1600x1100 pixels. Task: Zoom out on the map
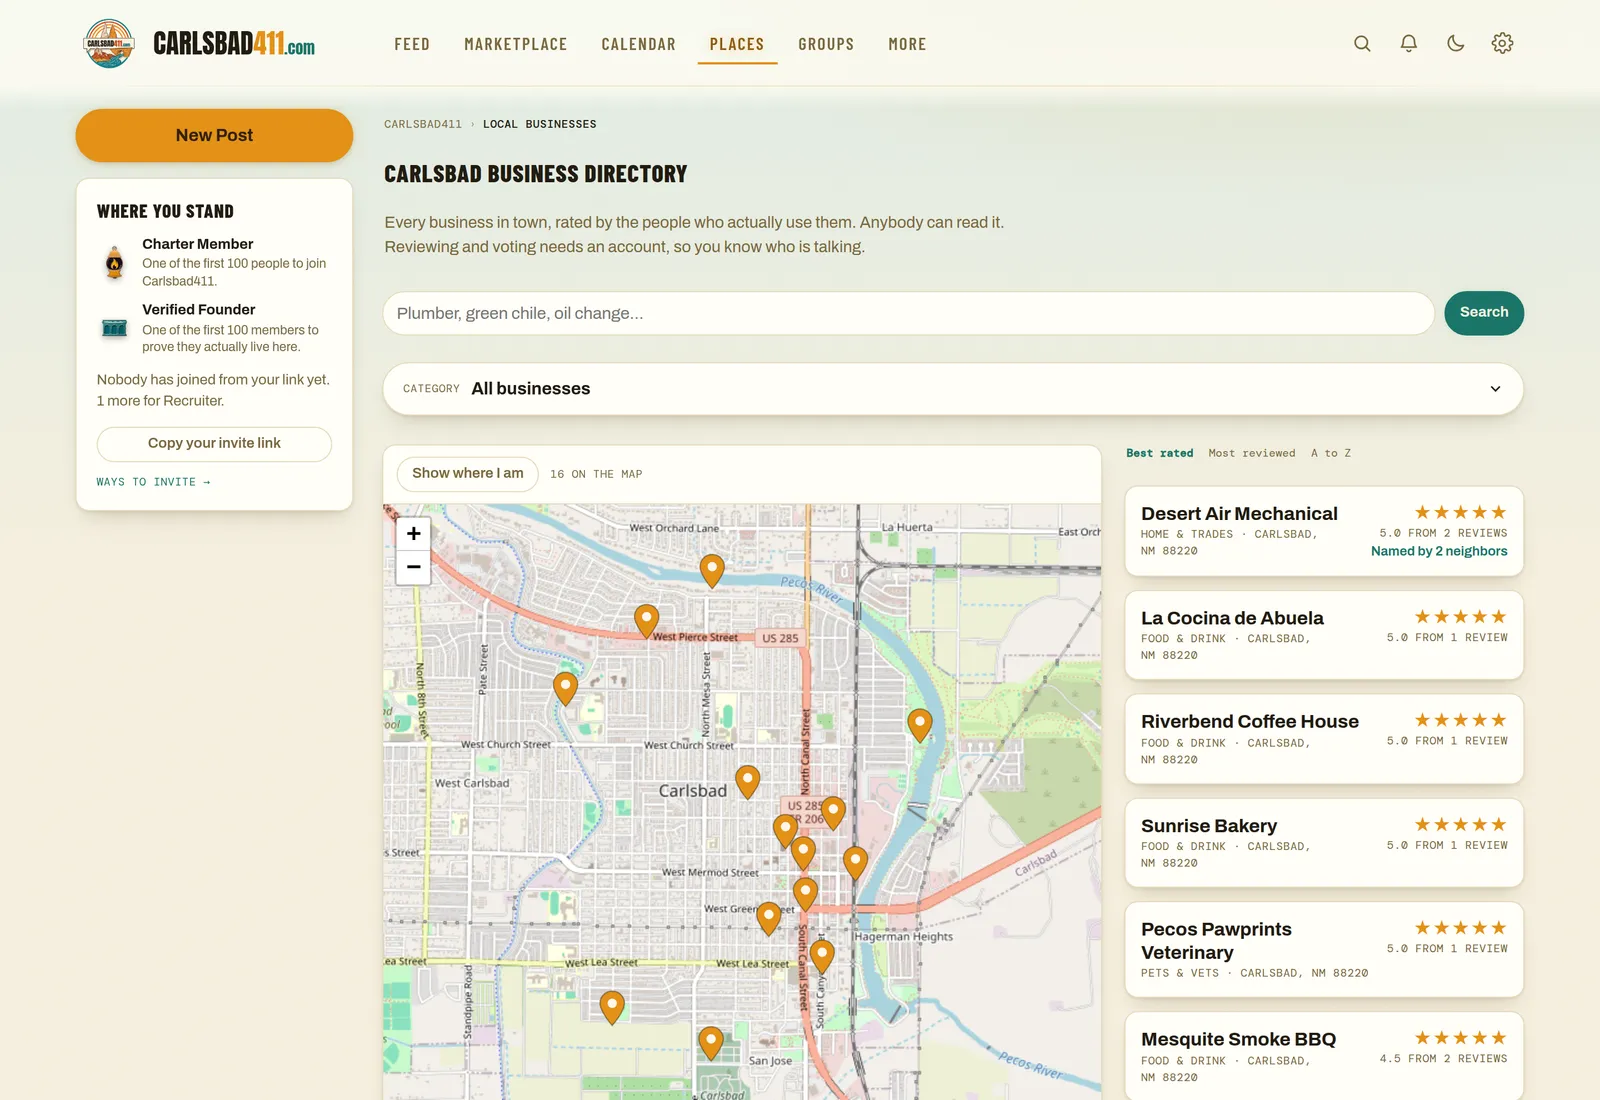tap(414, 567)
